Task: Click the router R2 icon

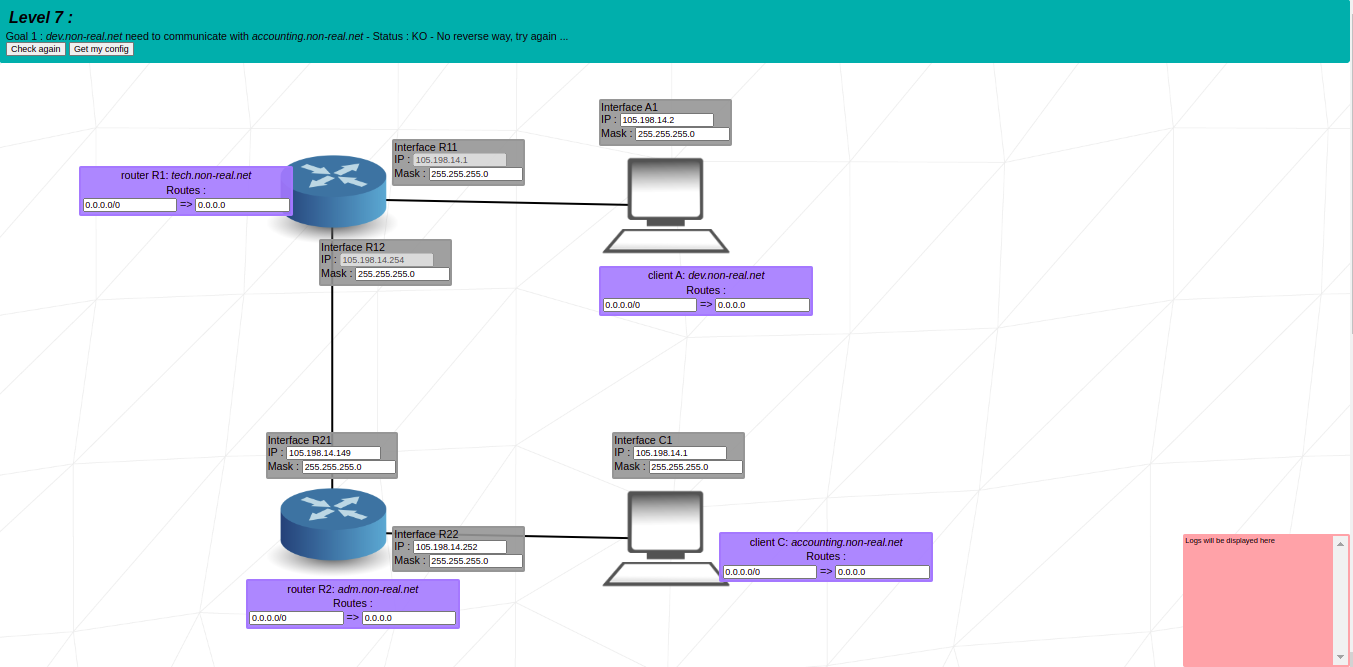Action: (333, 524)
